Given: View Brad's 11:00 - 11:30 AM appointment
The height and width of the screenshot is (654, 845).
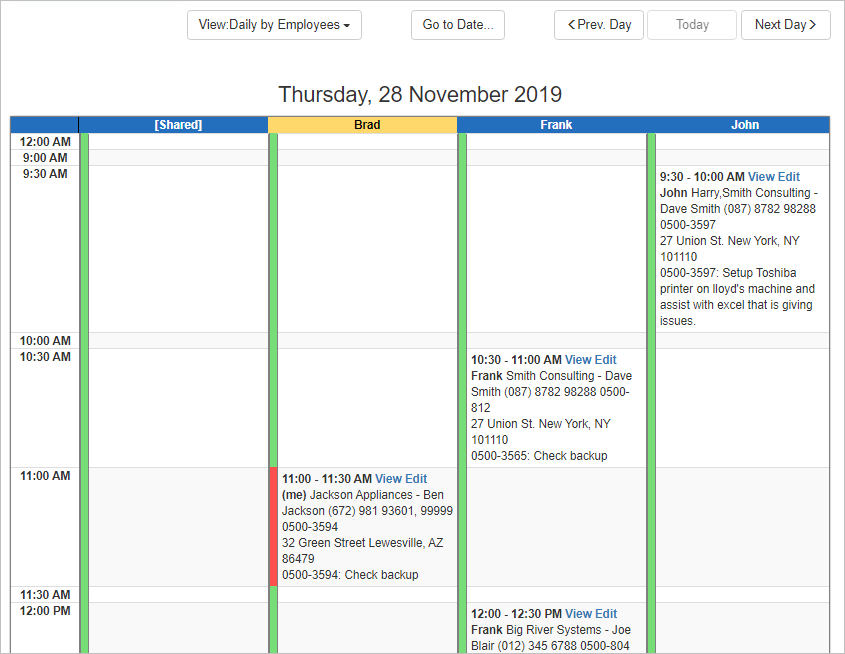Looking at the screenshot, I should (388, 479).
